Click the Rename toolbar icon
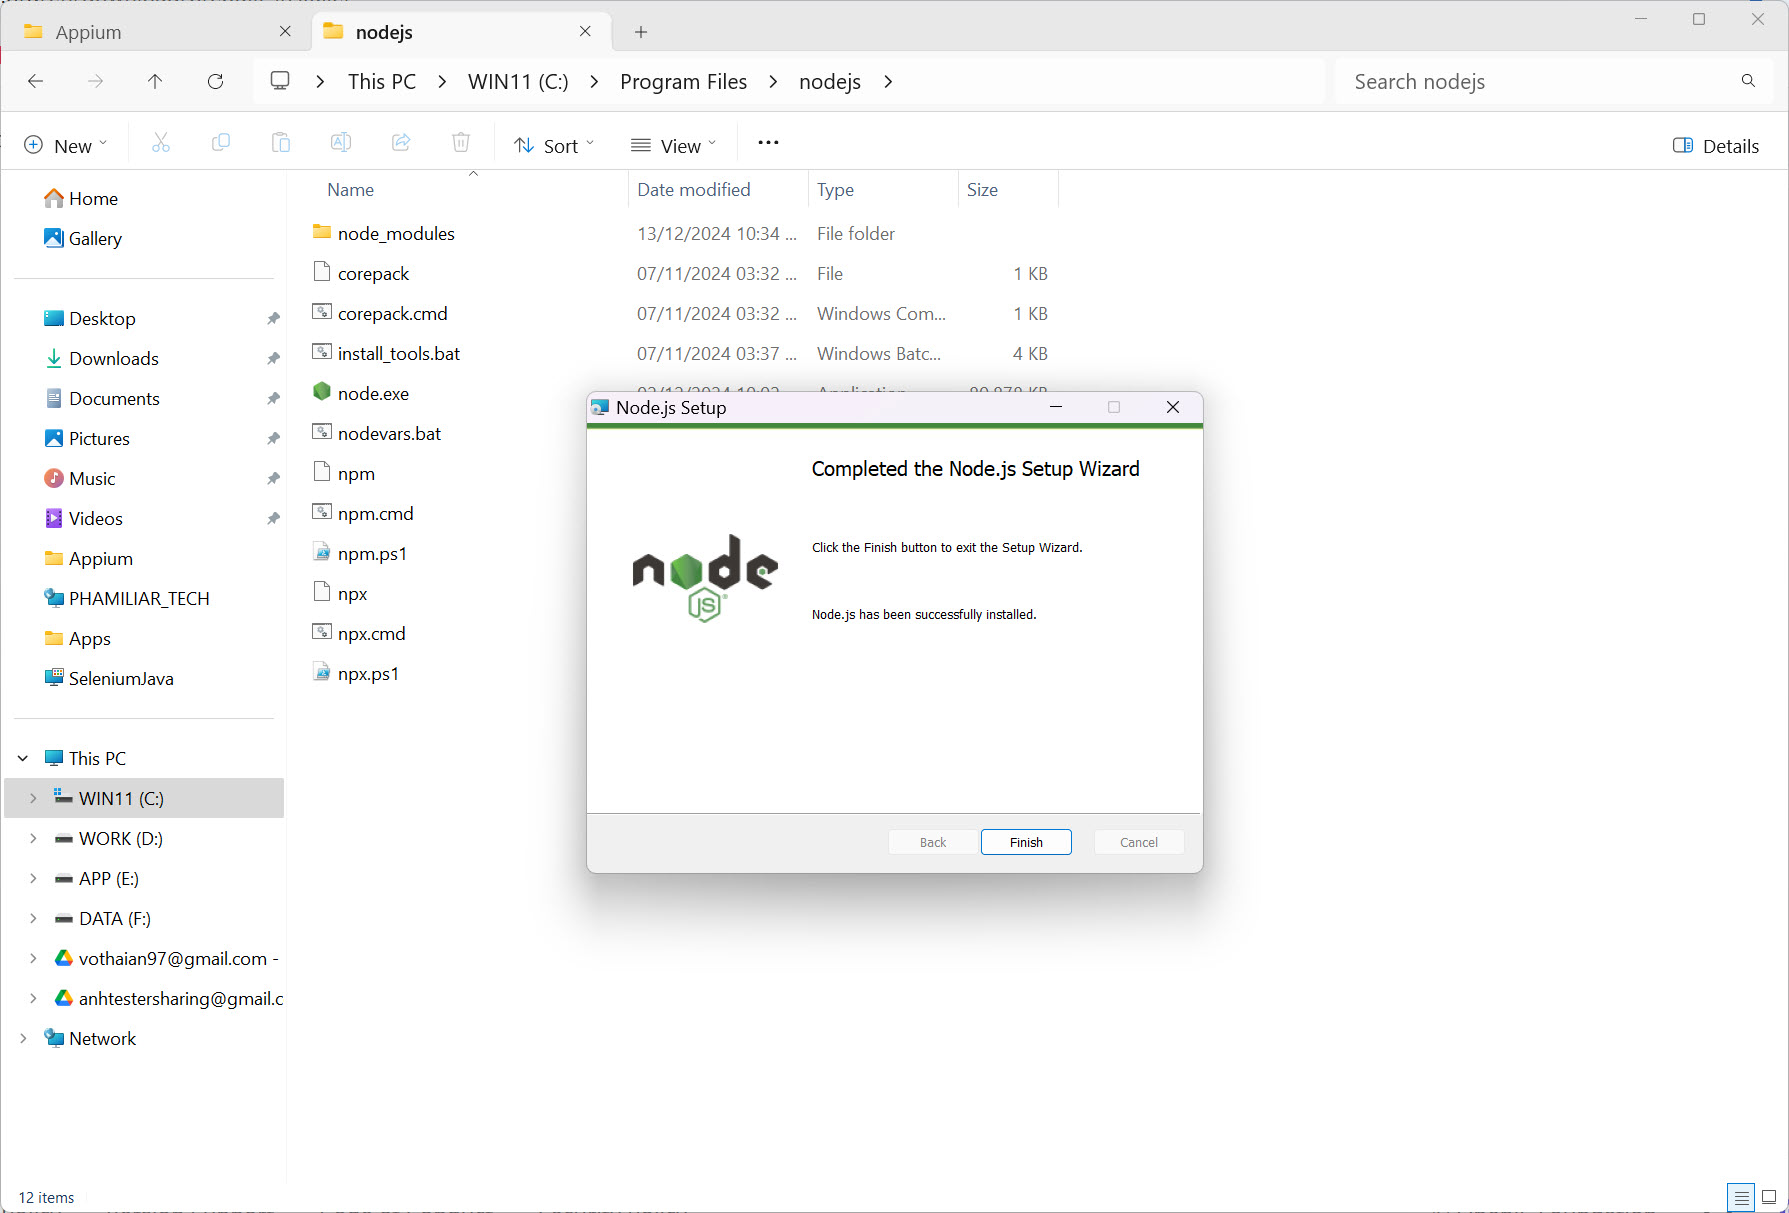The width and height of the screenshot is (1789, 1213). pos(341,144)
